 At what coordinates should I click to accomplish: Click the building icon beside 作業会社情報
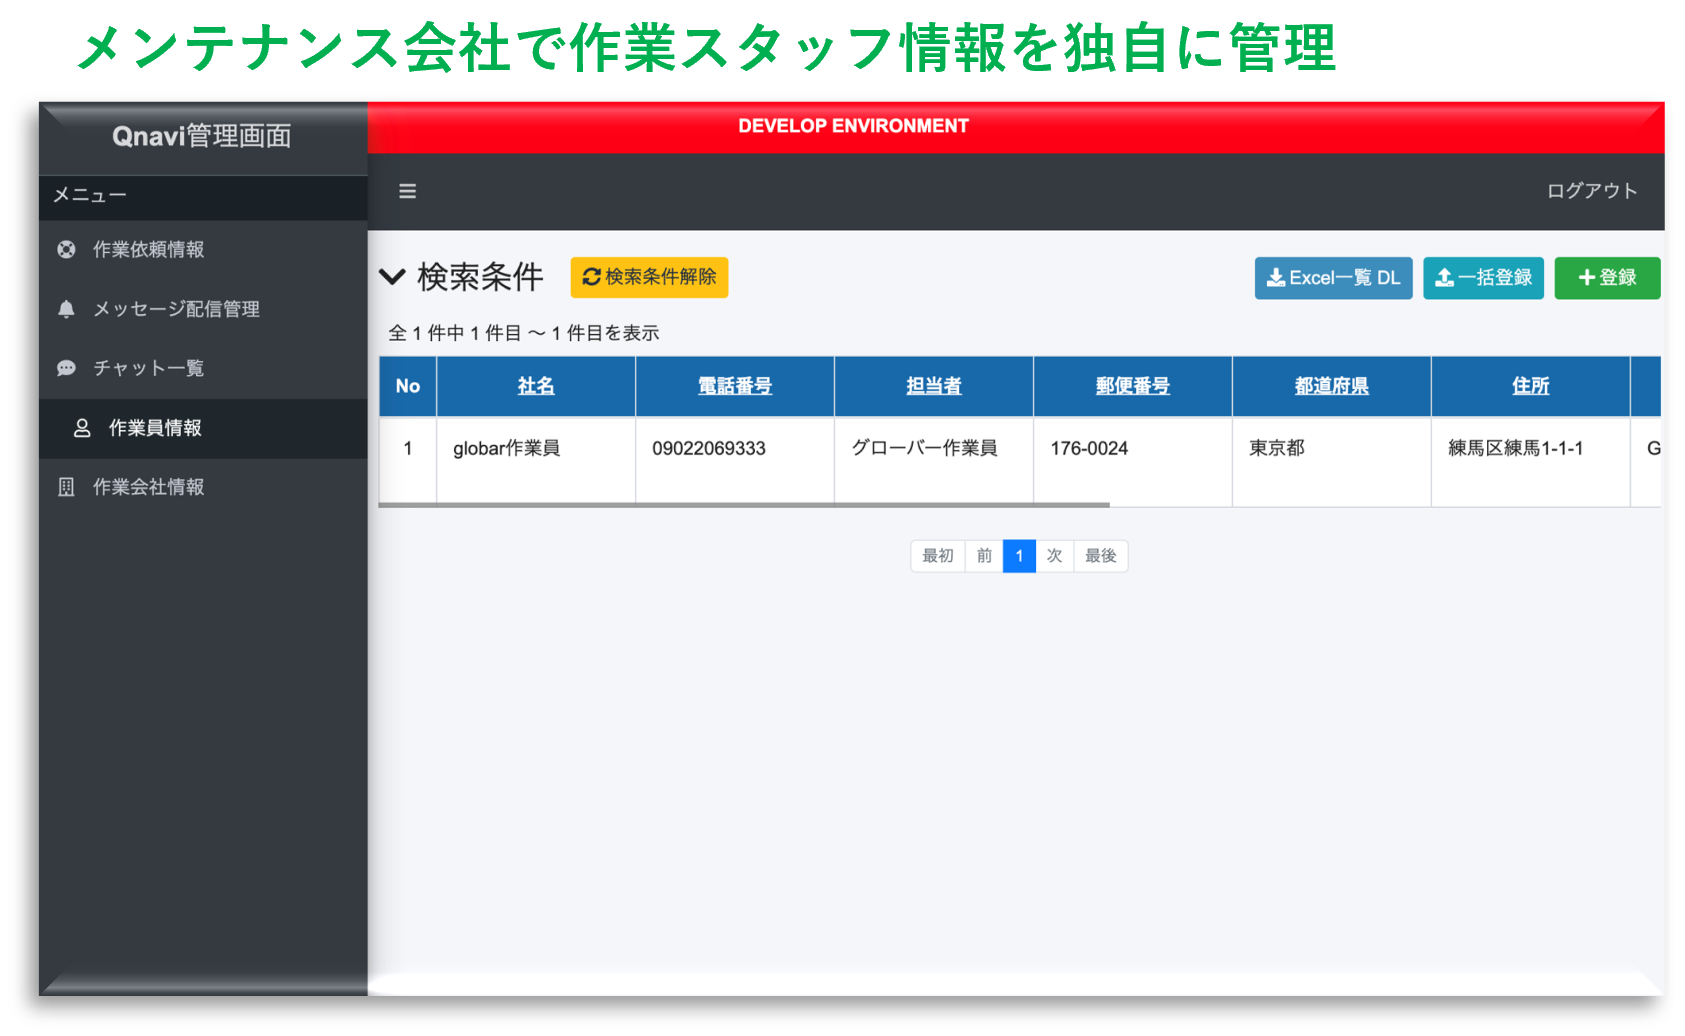pos(66,487)
